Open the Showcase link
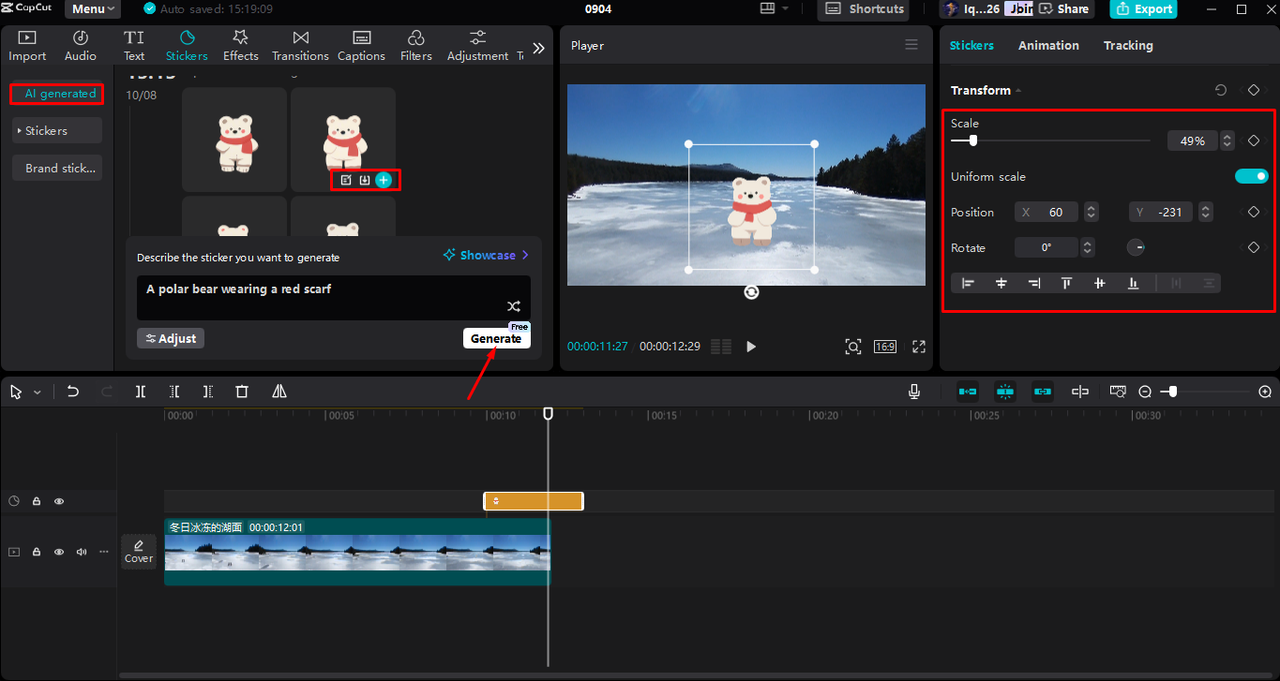This screenshot has height=681, width=1280. (x=486, y=255)
